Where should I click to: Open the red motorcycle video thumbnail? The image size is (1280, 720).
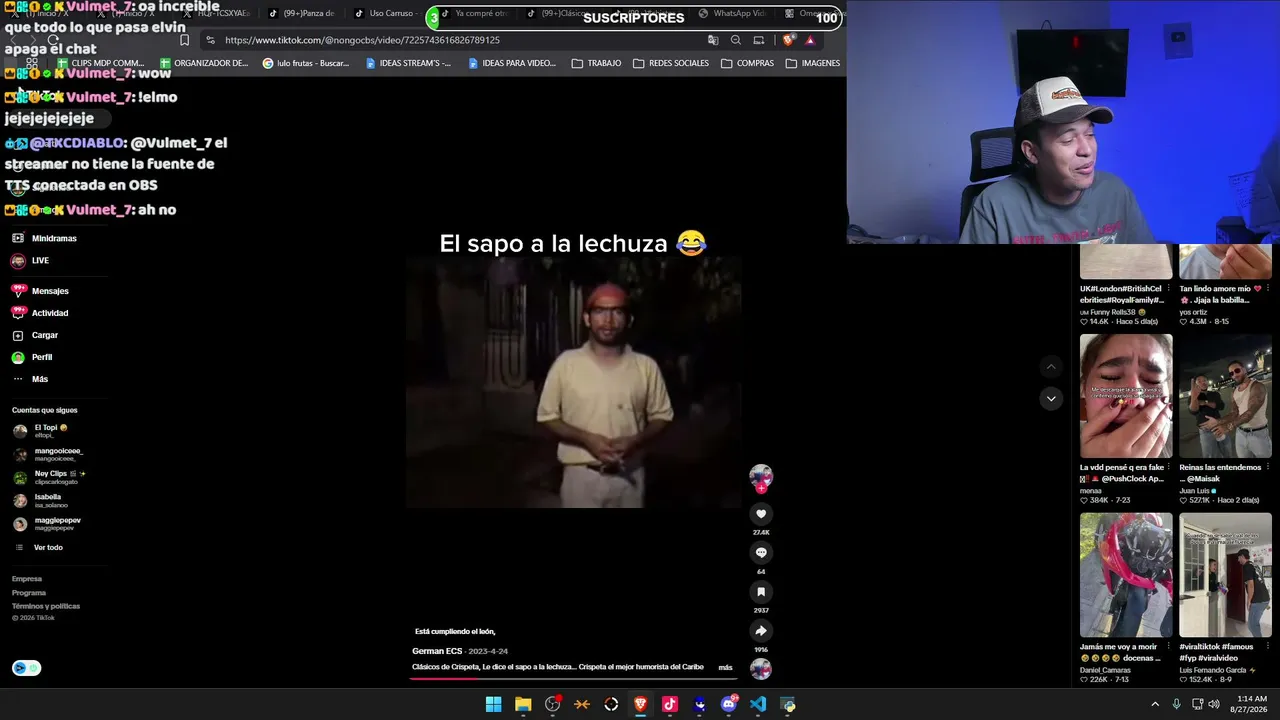1126,575
